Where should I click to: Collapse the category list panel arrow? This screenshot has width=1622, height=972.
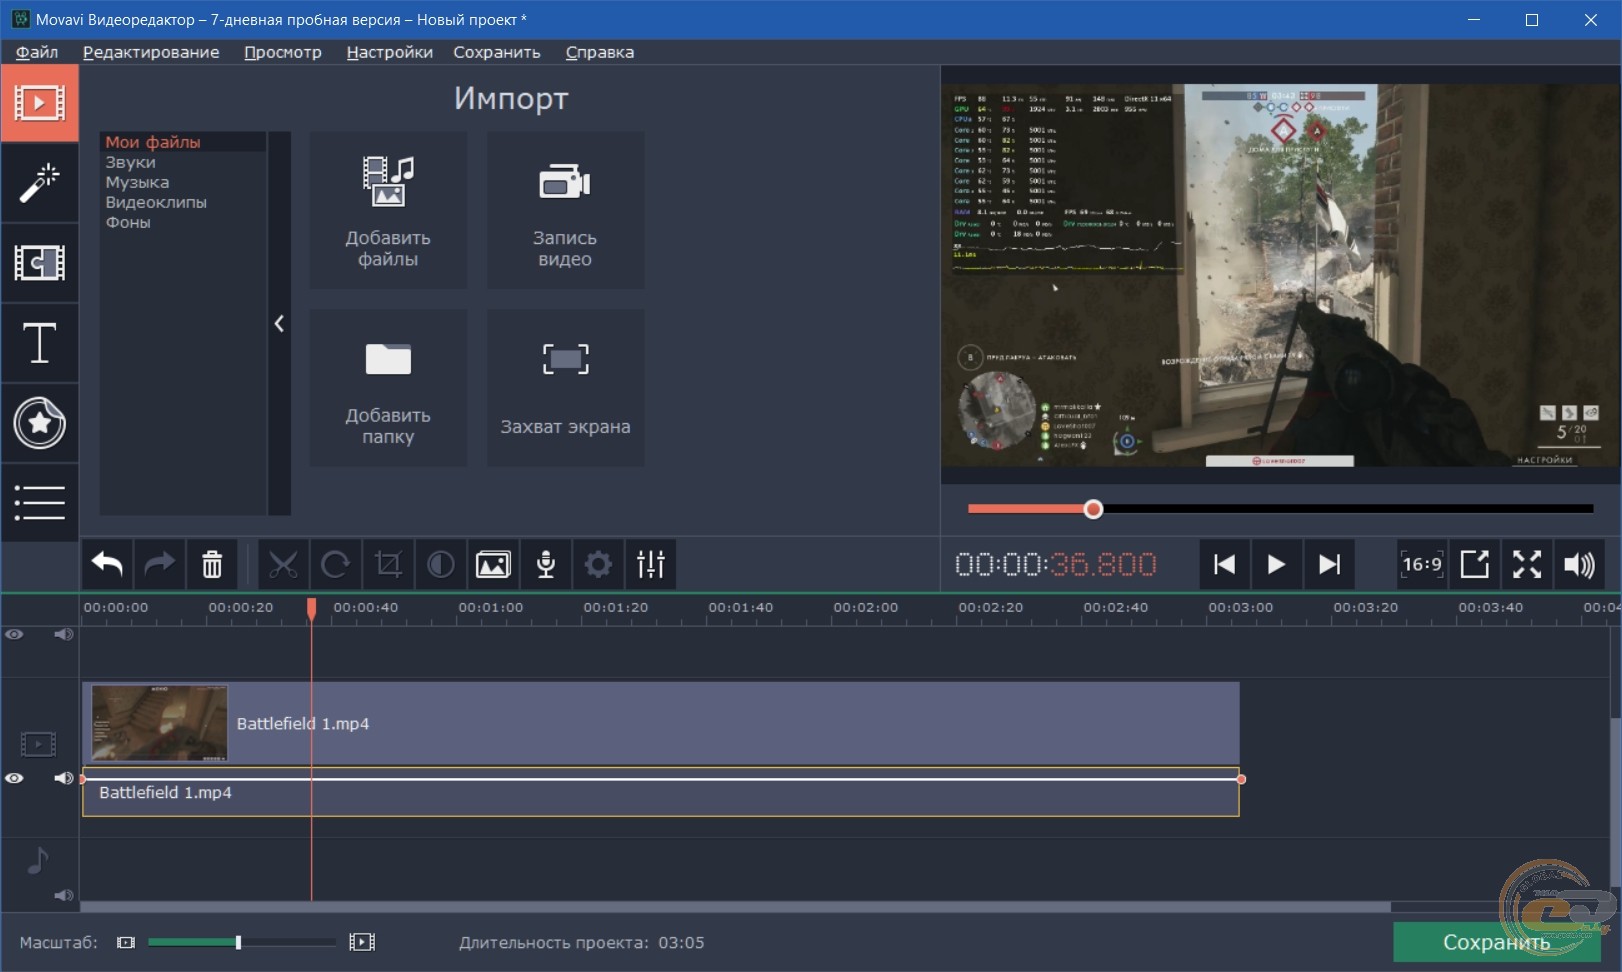click(x=279, y=323)
